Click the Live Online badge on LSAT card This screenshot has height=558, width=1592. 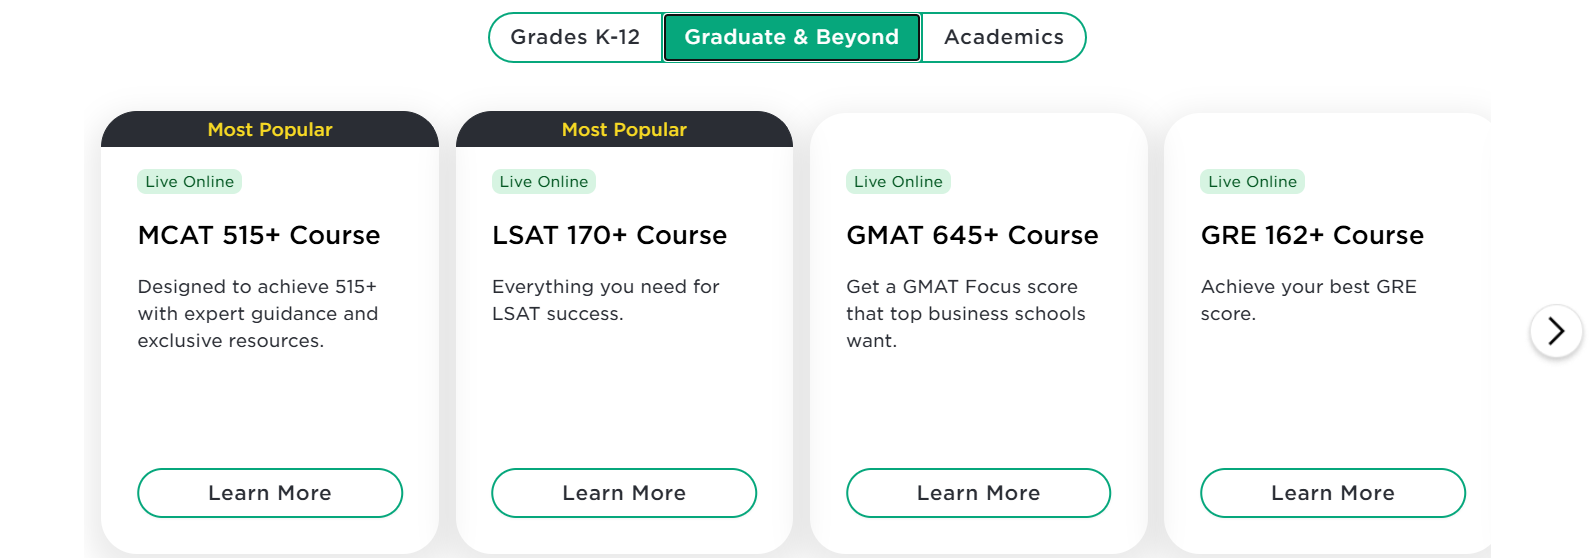[544, 182]
